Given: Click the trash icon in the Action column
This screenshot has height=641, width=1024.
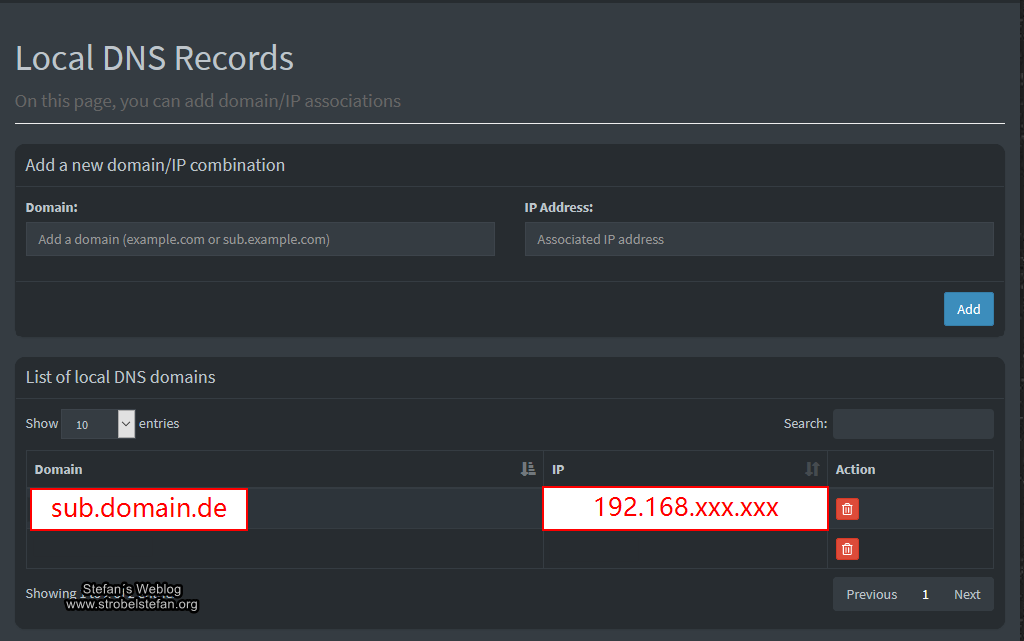Looking at the screenshot, I should (847, 509).
